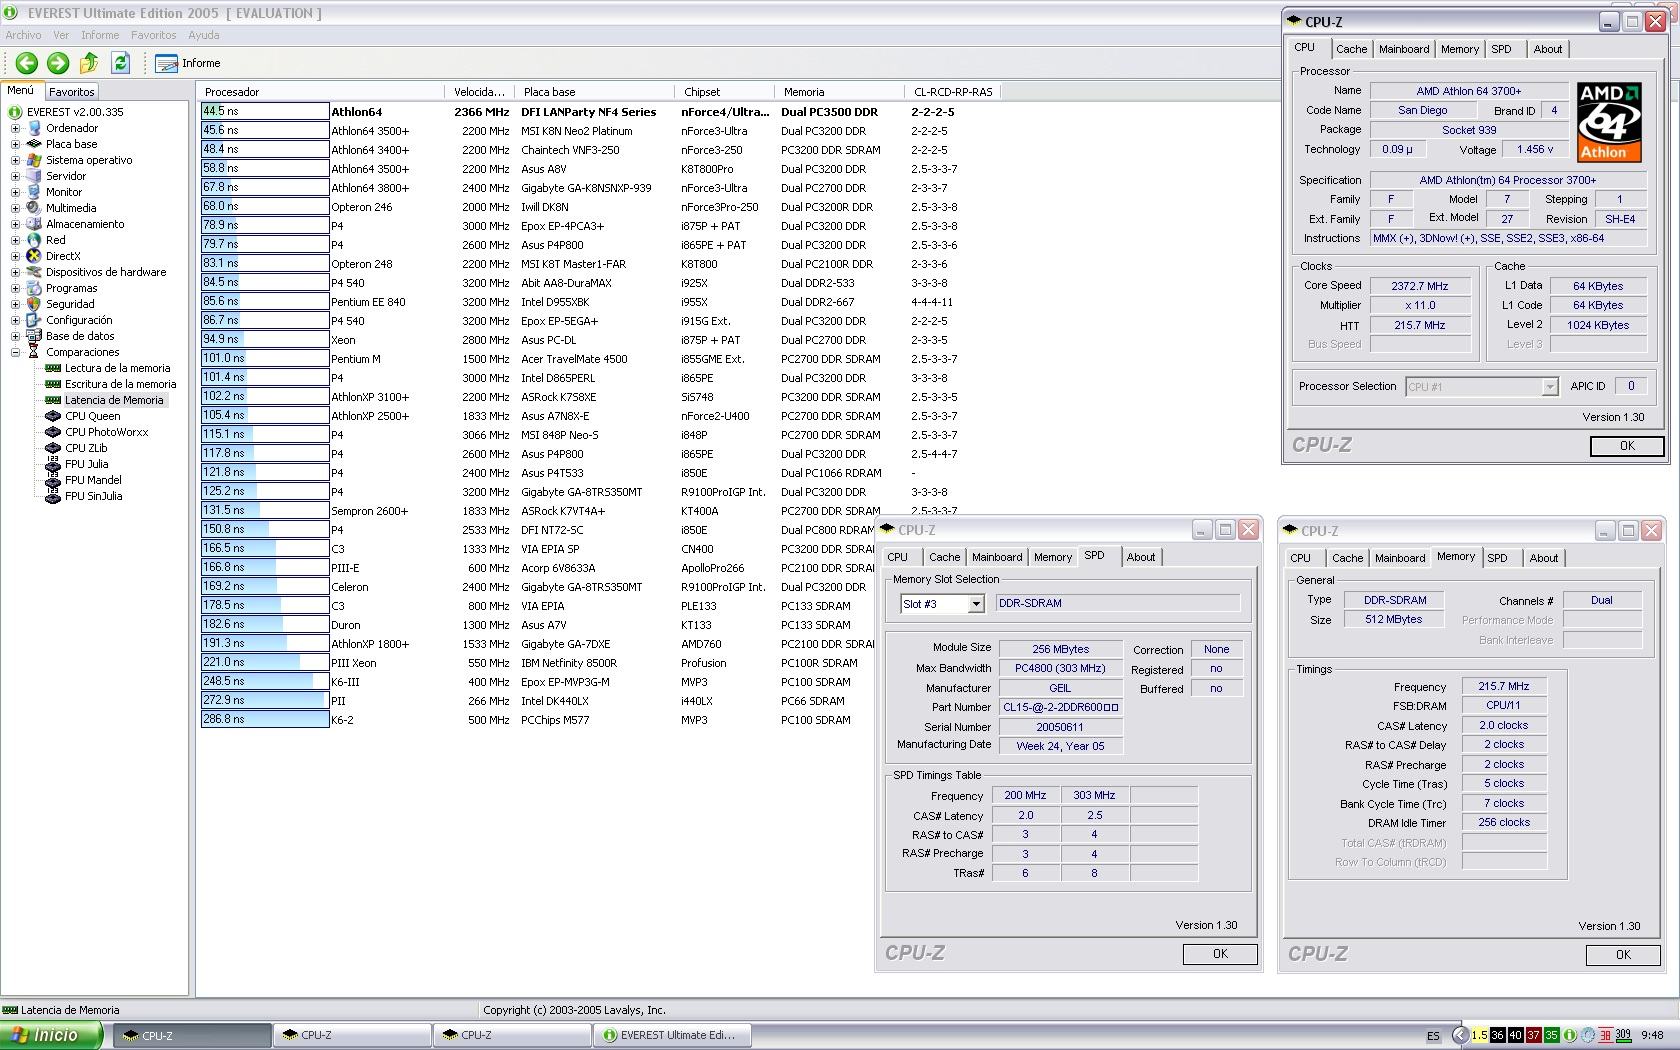Switch to the Favoritos tab
The height and width of the screenshot is (1050, 1680).
tap(72, 92)
